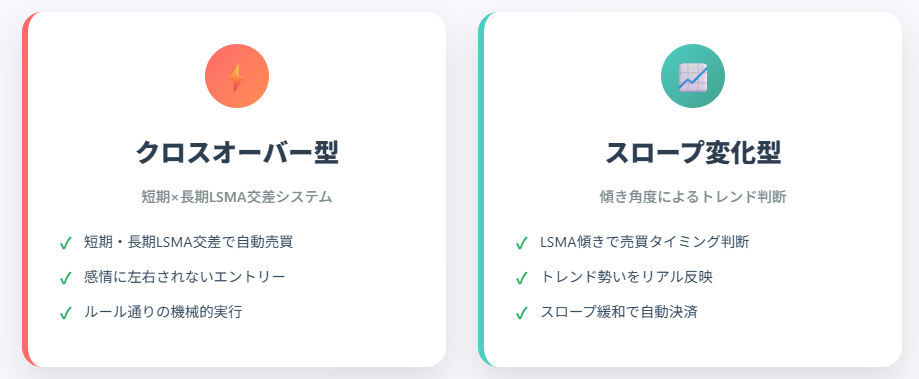Click subtitle 短期×長期LSMA交差システム

237,197
